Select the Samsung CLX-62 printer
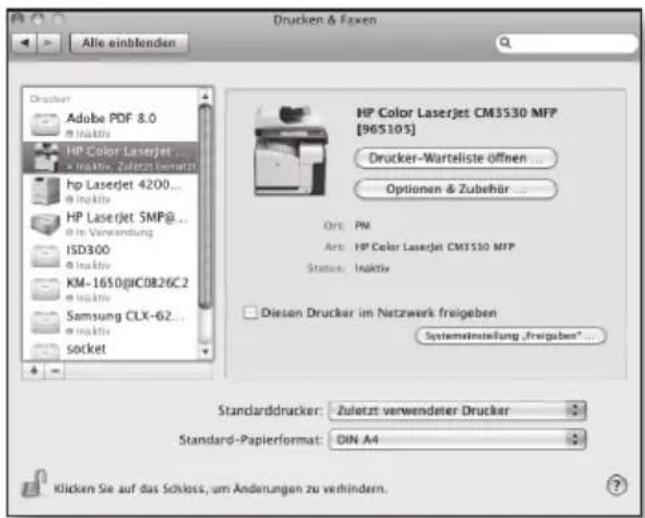This screenshot has width=645, height=518. [x=110, y=322]
